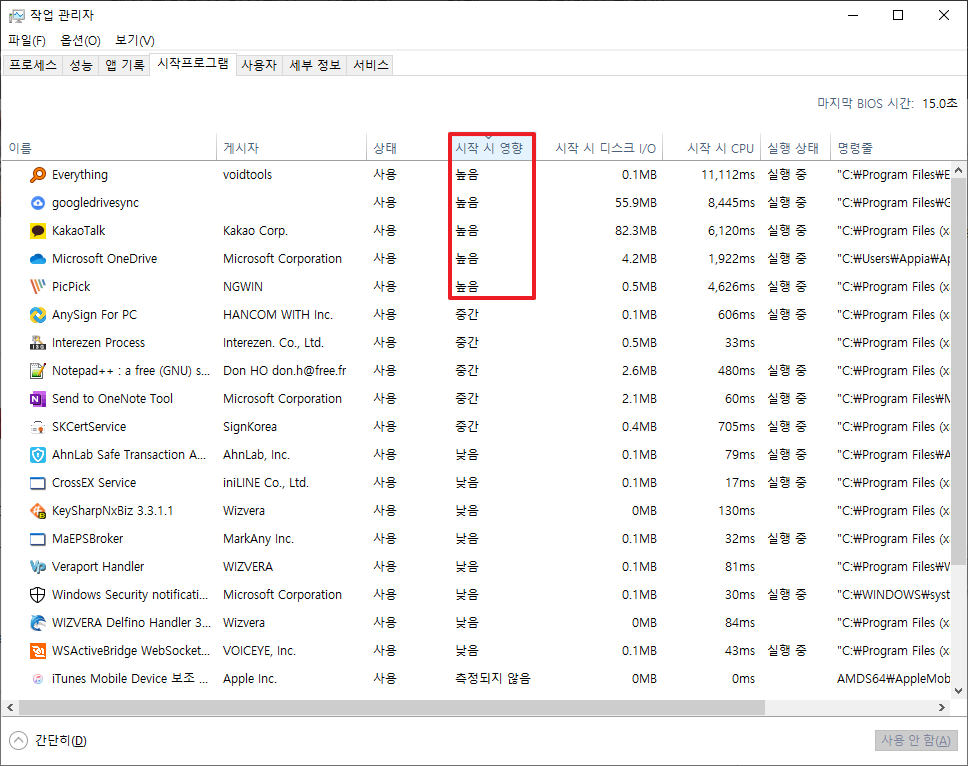Click the Windows Security shield icon
968x766 pixels.
(x=38, y=594)
